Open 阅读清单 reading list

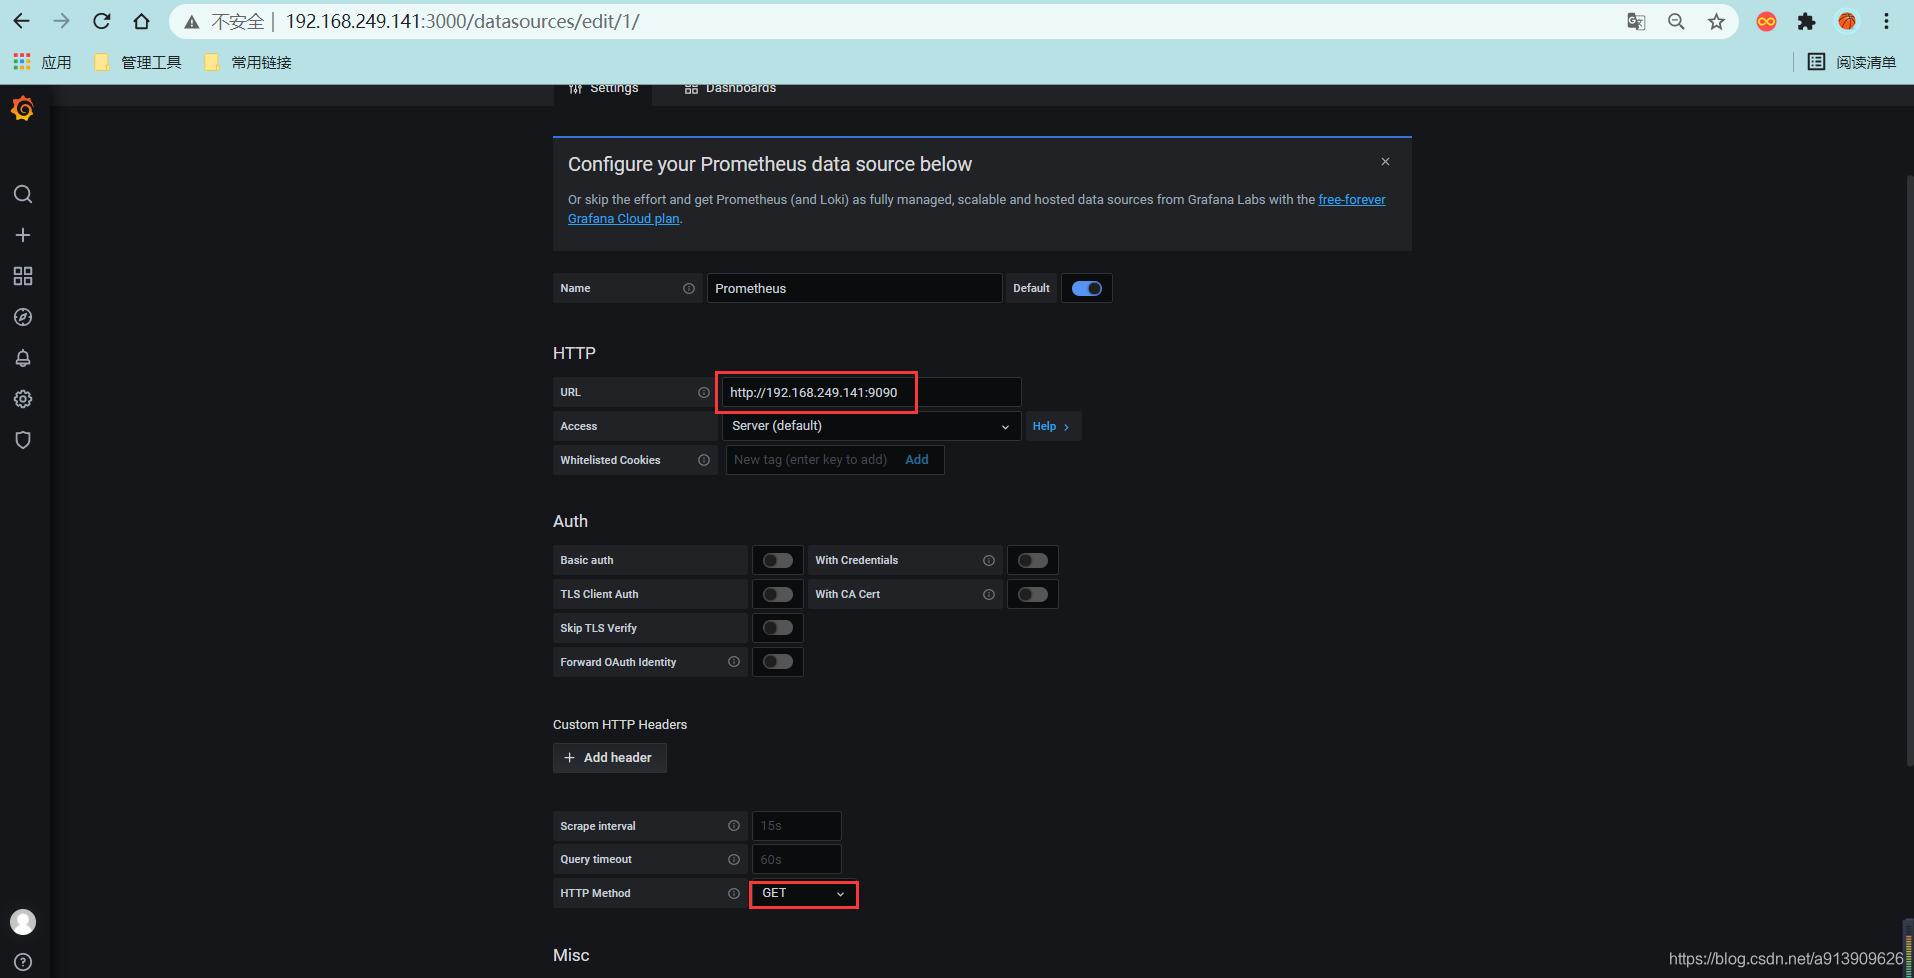[1852, 62]
